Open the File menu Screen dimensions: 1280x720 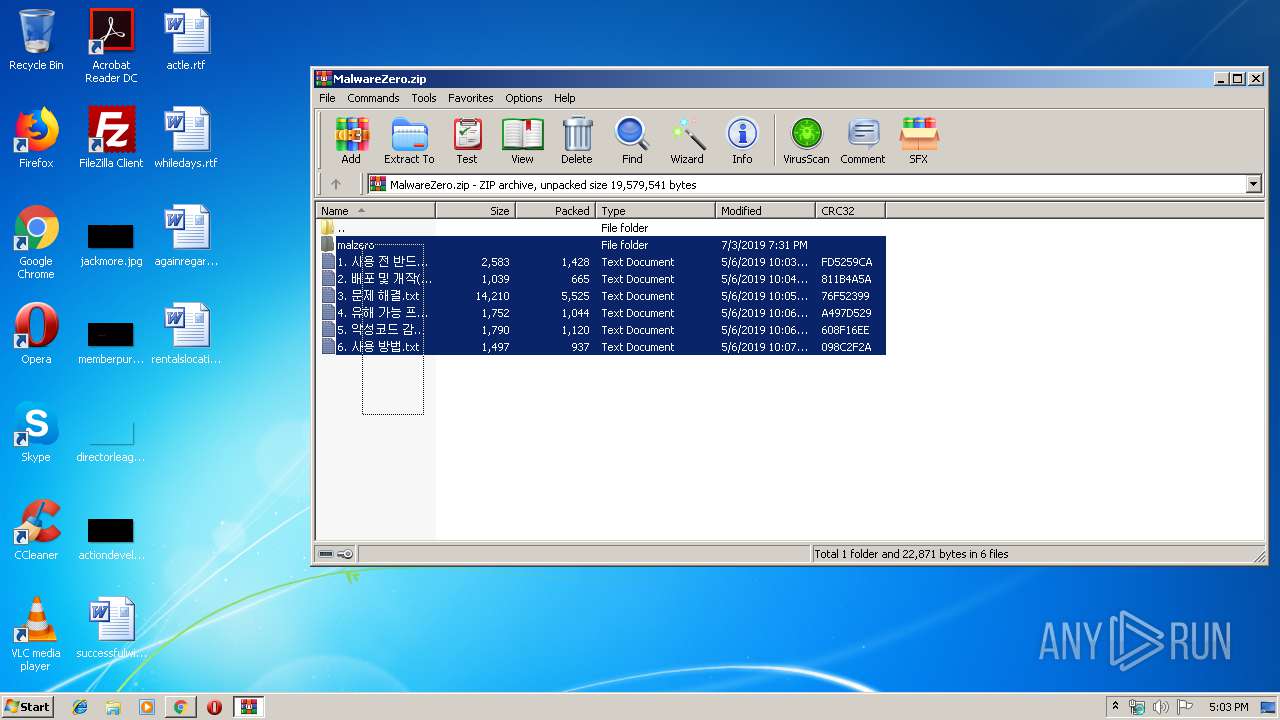click(x=327, y=98)
